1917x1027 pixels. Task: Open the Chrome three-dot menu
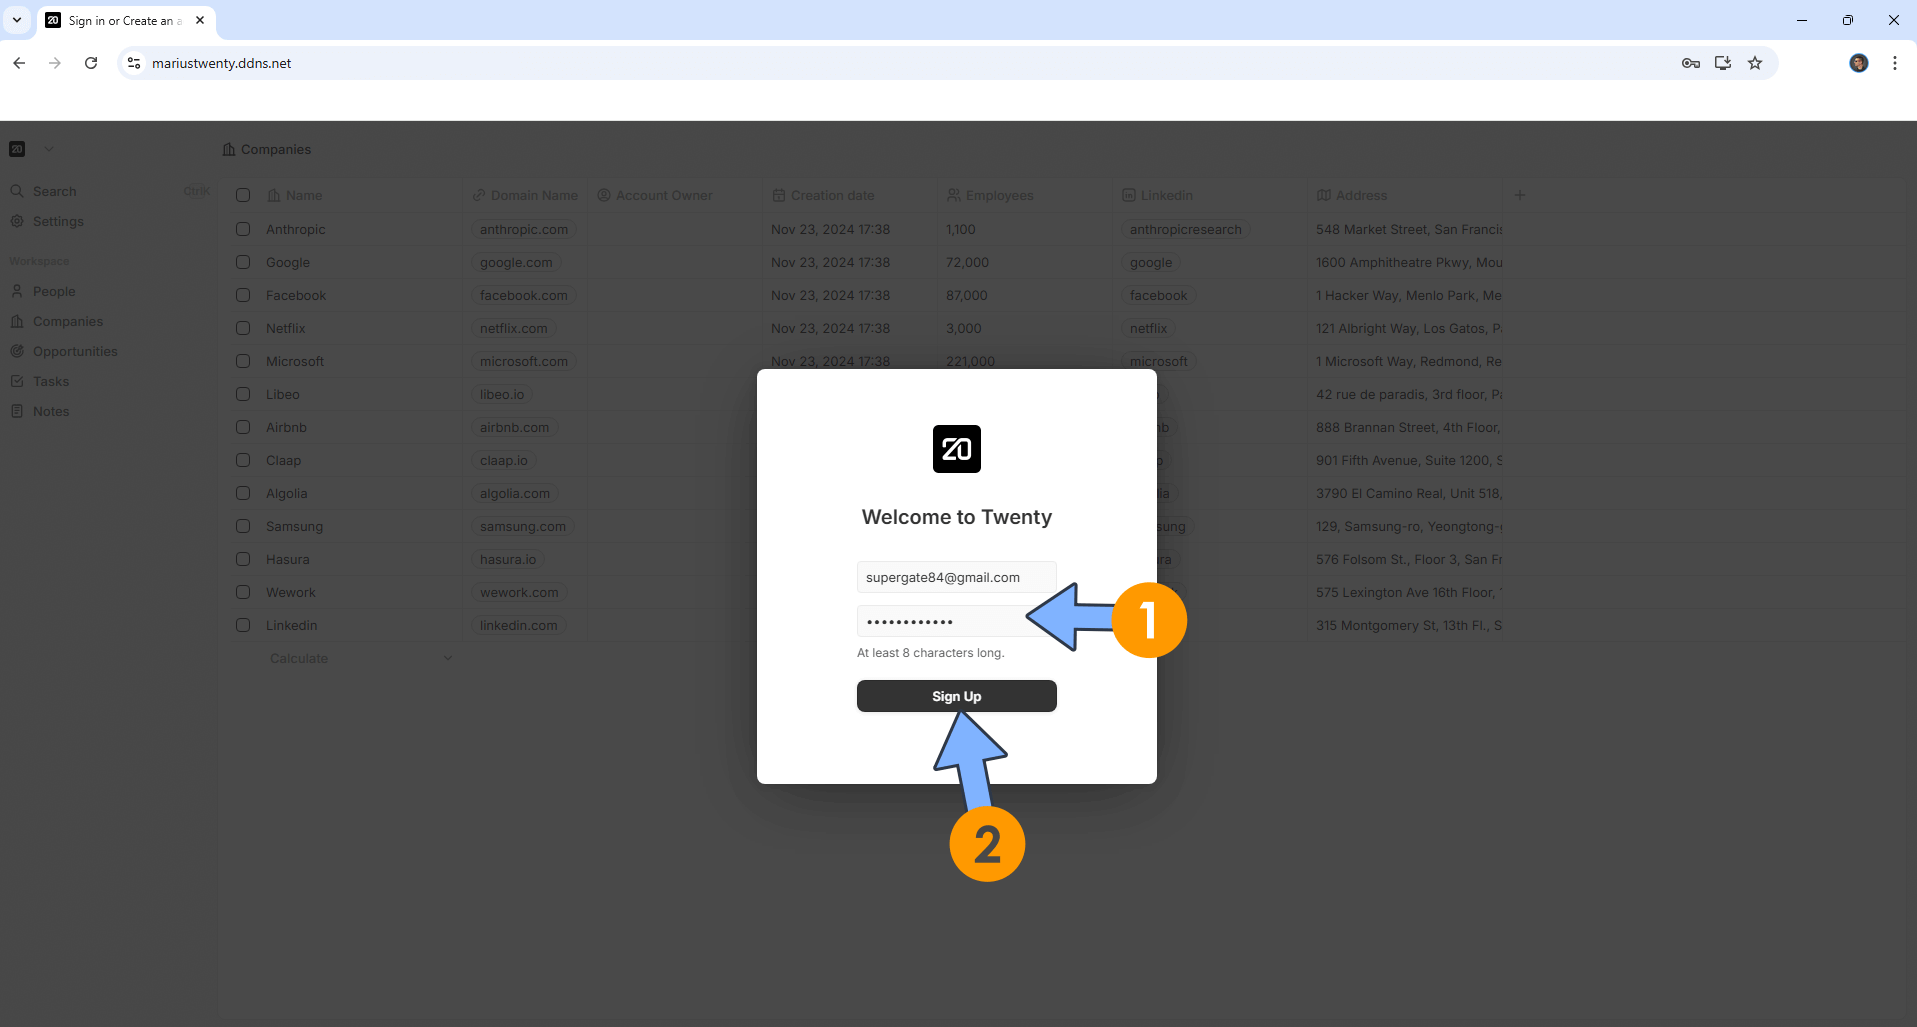point(1894,63)
